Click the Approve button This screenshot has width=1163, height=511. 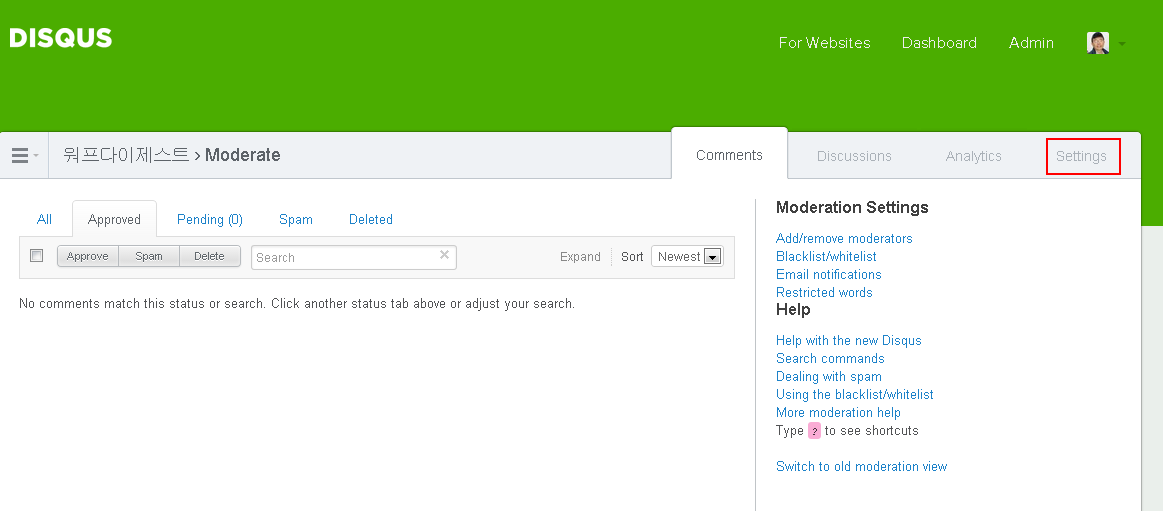[x=88, y=256]
